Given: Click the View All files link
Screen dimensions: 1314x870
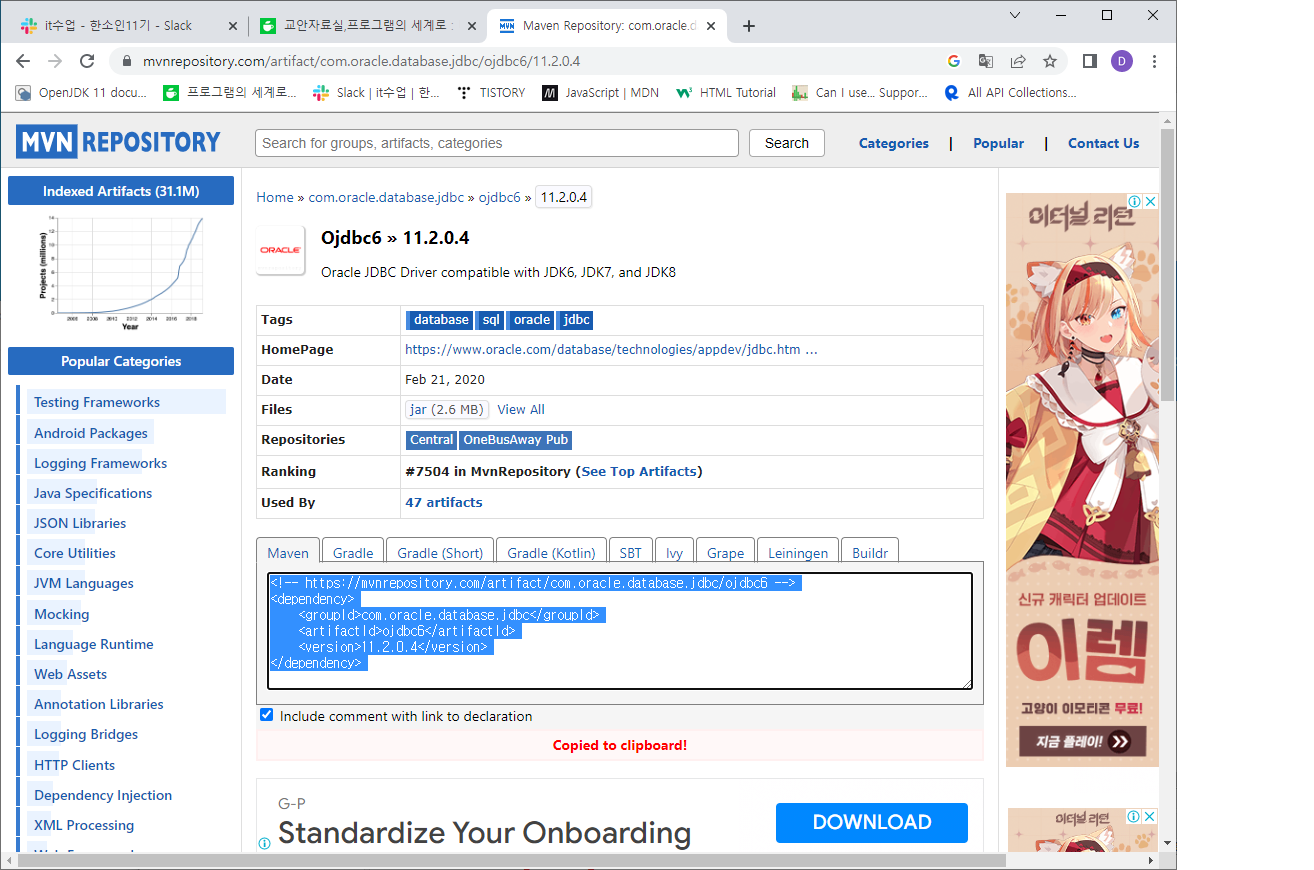Looking at the screenshot, I should (x=521, y=409).
